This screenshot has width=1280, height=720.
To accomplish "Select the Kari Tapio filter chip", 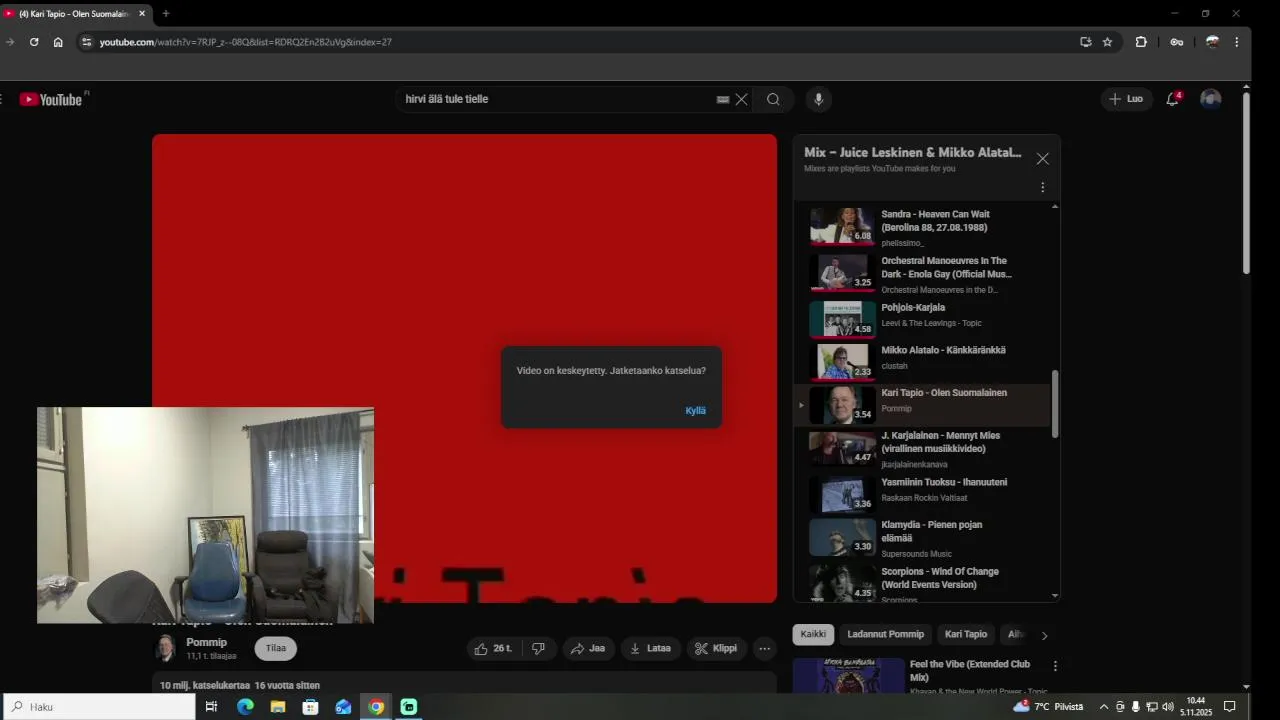I will (966, 634).
